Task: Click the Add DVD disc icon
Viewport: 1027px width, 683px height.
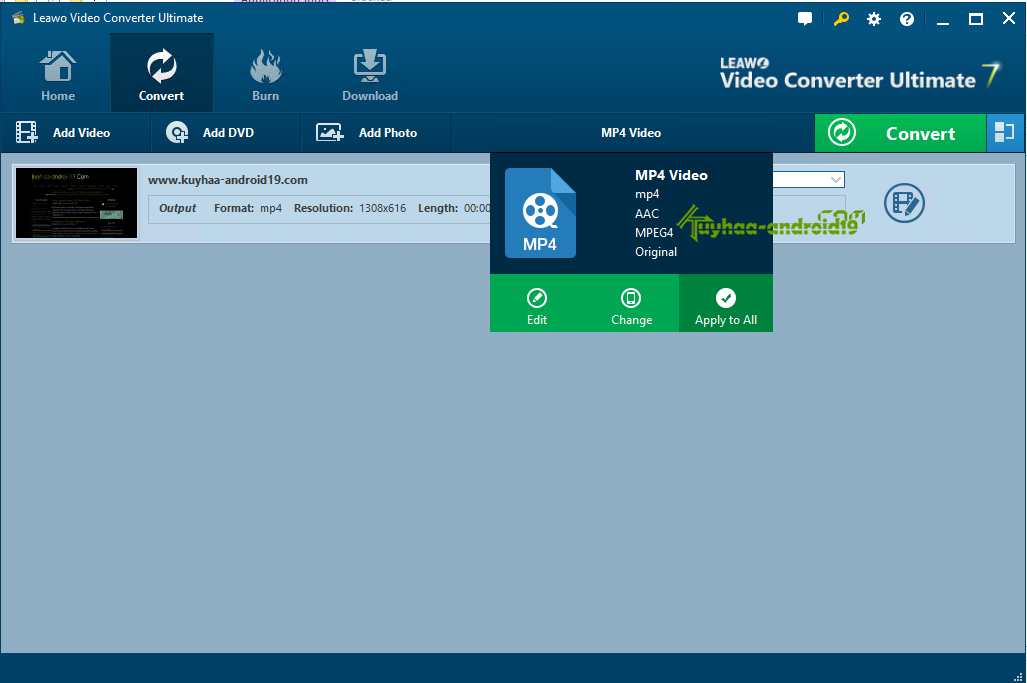Action: tap(177, 132)
